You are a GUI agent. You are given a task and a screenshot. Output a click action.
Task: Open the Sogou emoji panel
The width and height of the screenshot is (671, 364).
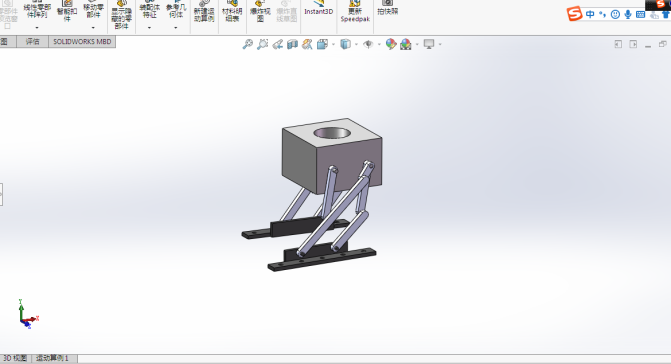615,14
